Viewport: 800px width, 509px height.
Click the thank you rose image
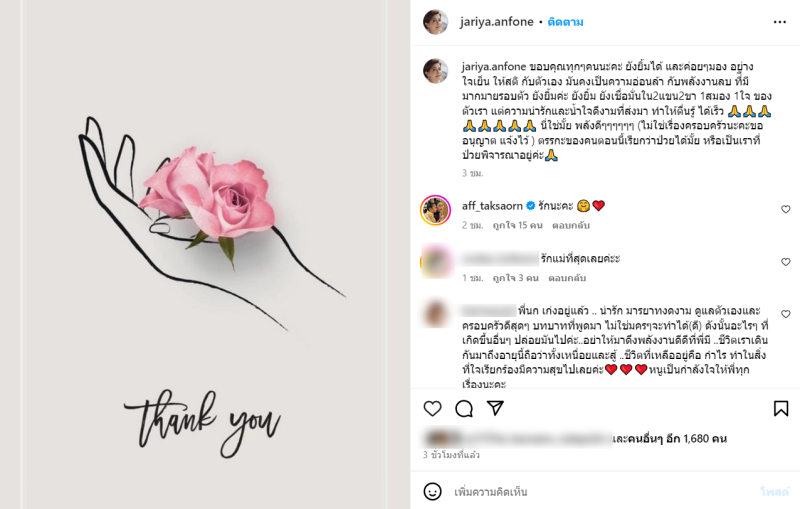(x=205, y=254)
